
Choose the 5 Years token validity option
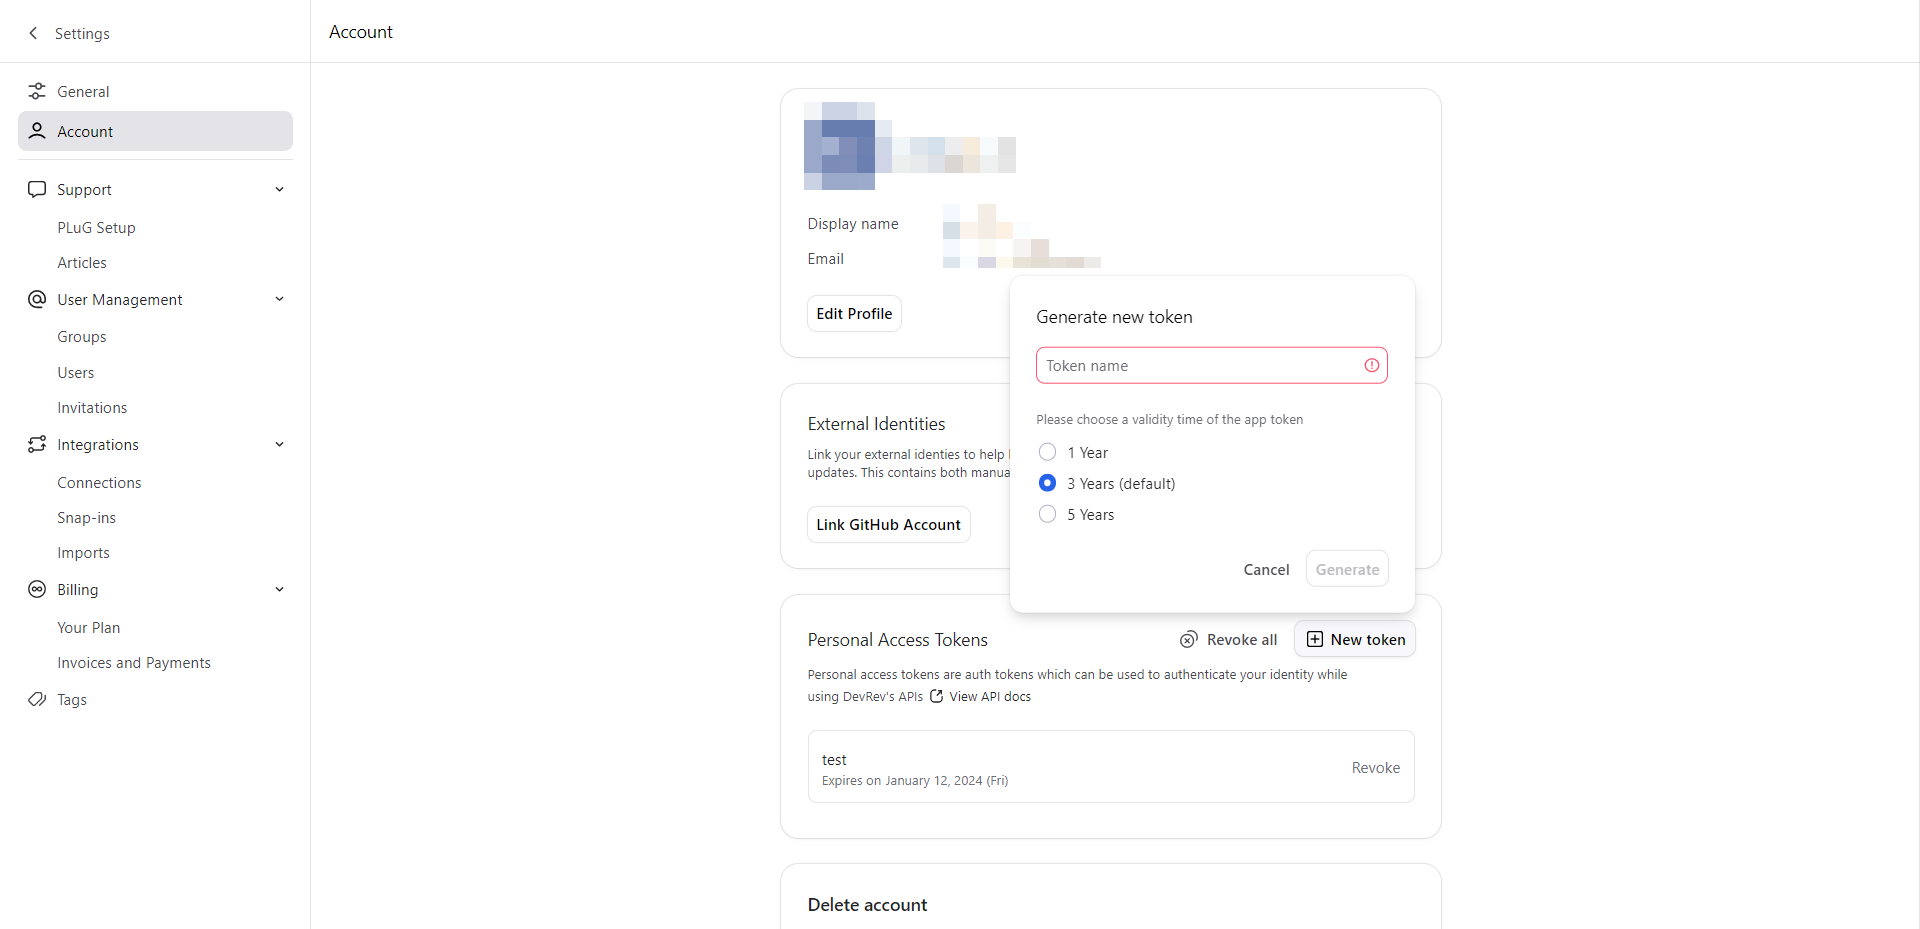point(1048,514)
